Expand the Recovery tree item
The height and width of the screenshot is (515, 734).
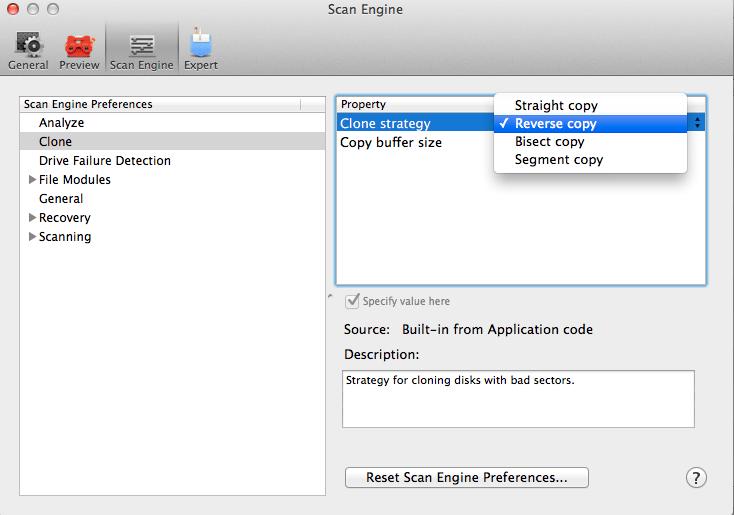click(33, 218)
